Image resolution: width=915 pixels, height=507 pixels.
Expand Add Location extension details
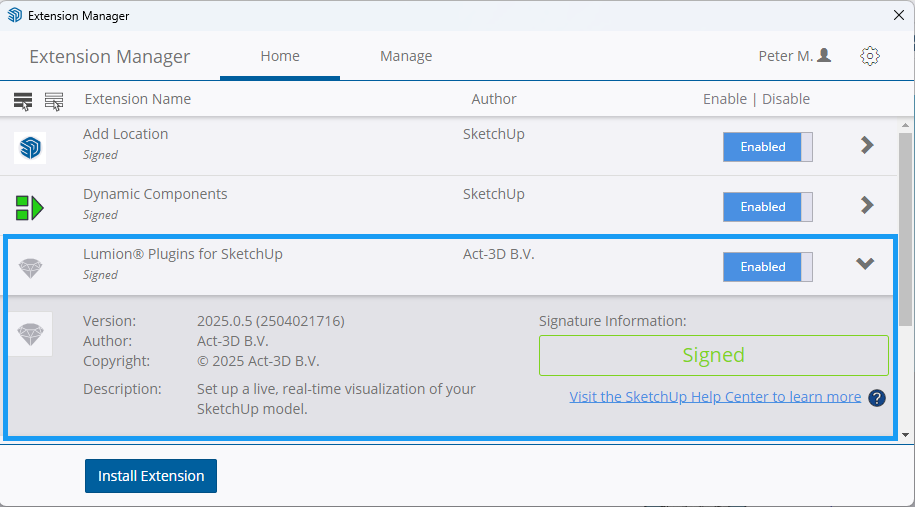coord(866,146)
